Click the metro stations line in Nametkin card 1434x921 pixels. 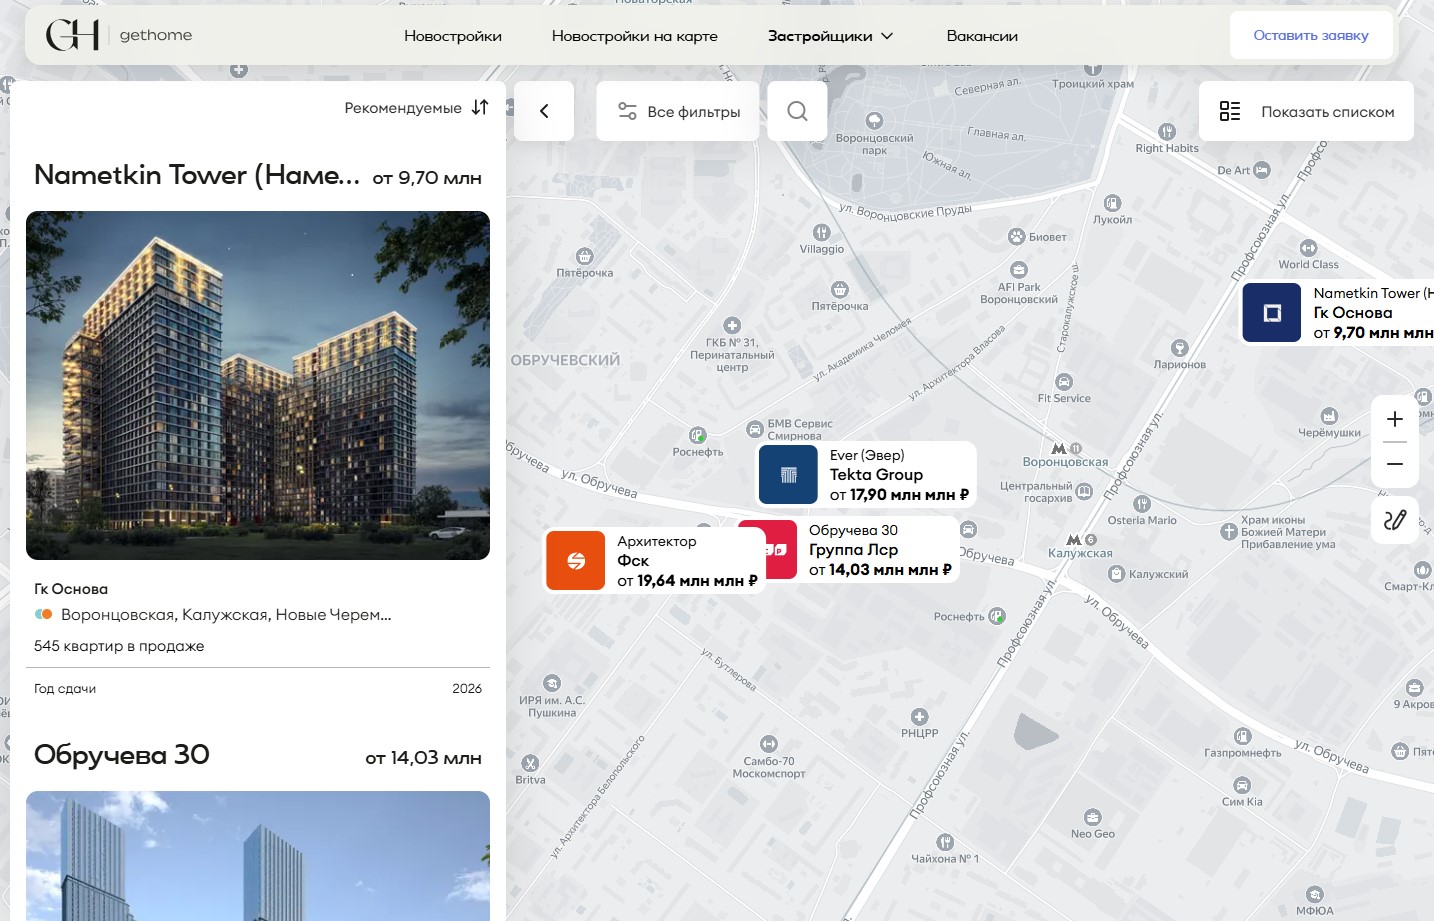213,615
